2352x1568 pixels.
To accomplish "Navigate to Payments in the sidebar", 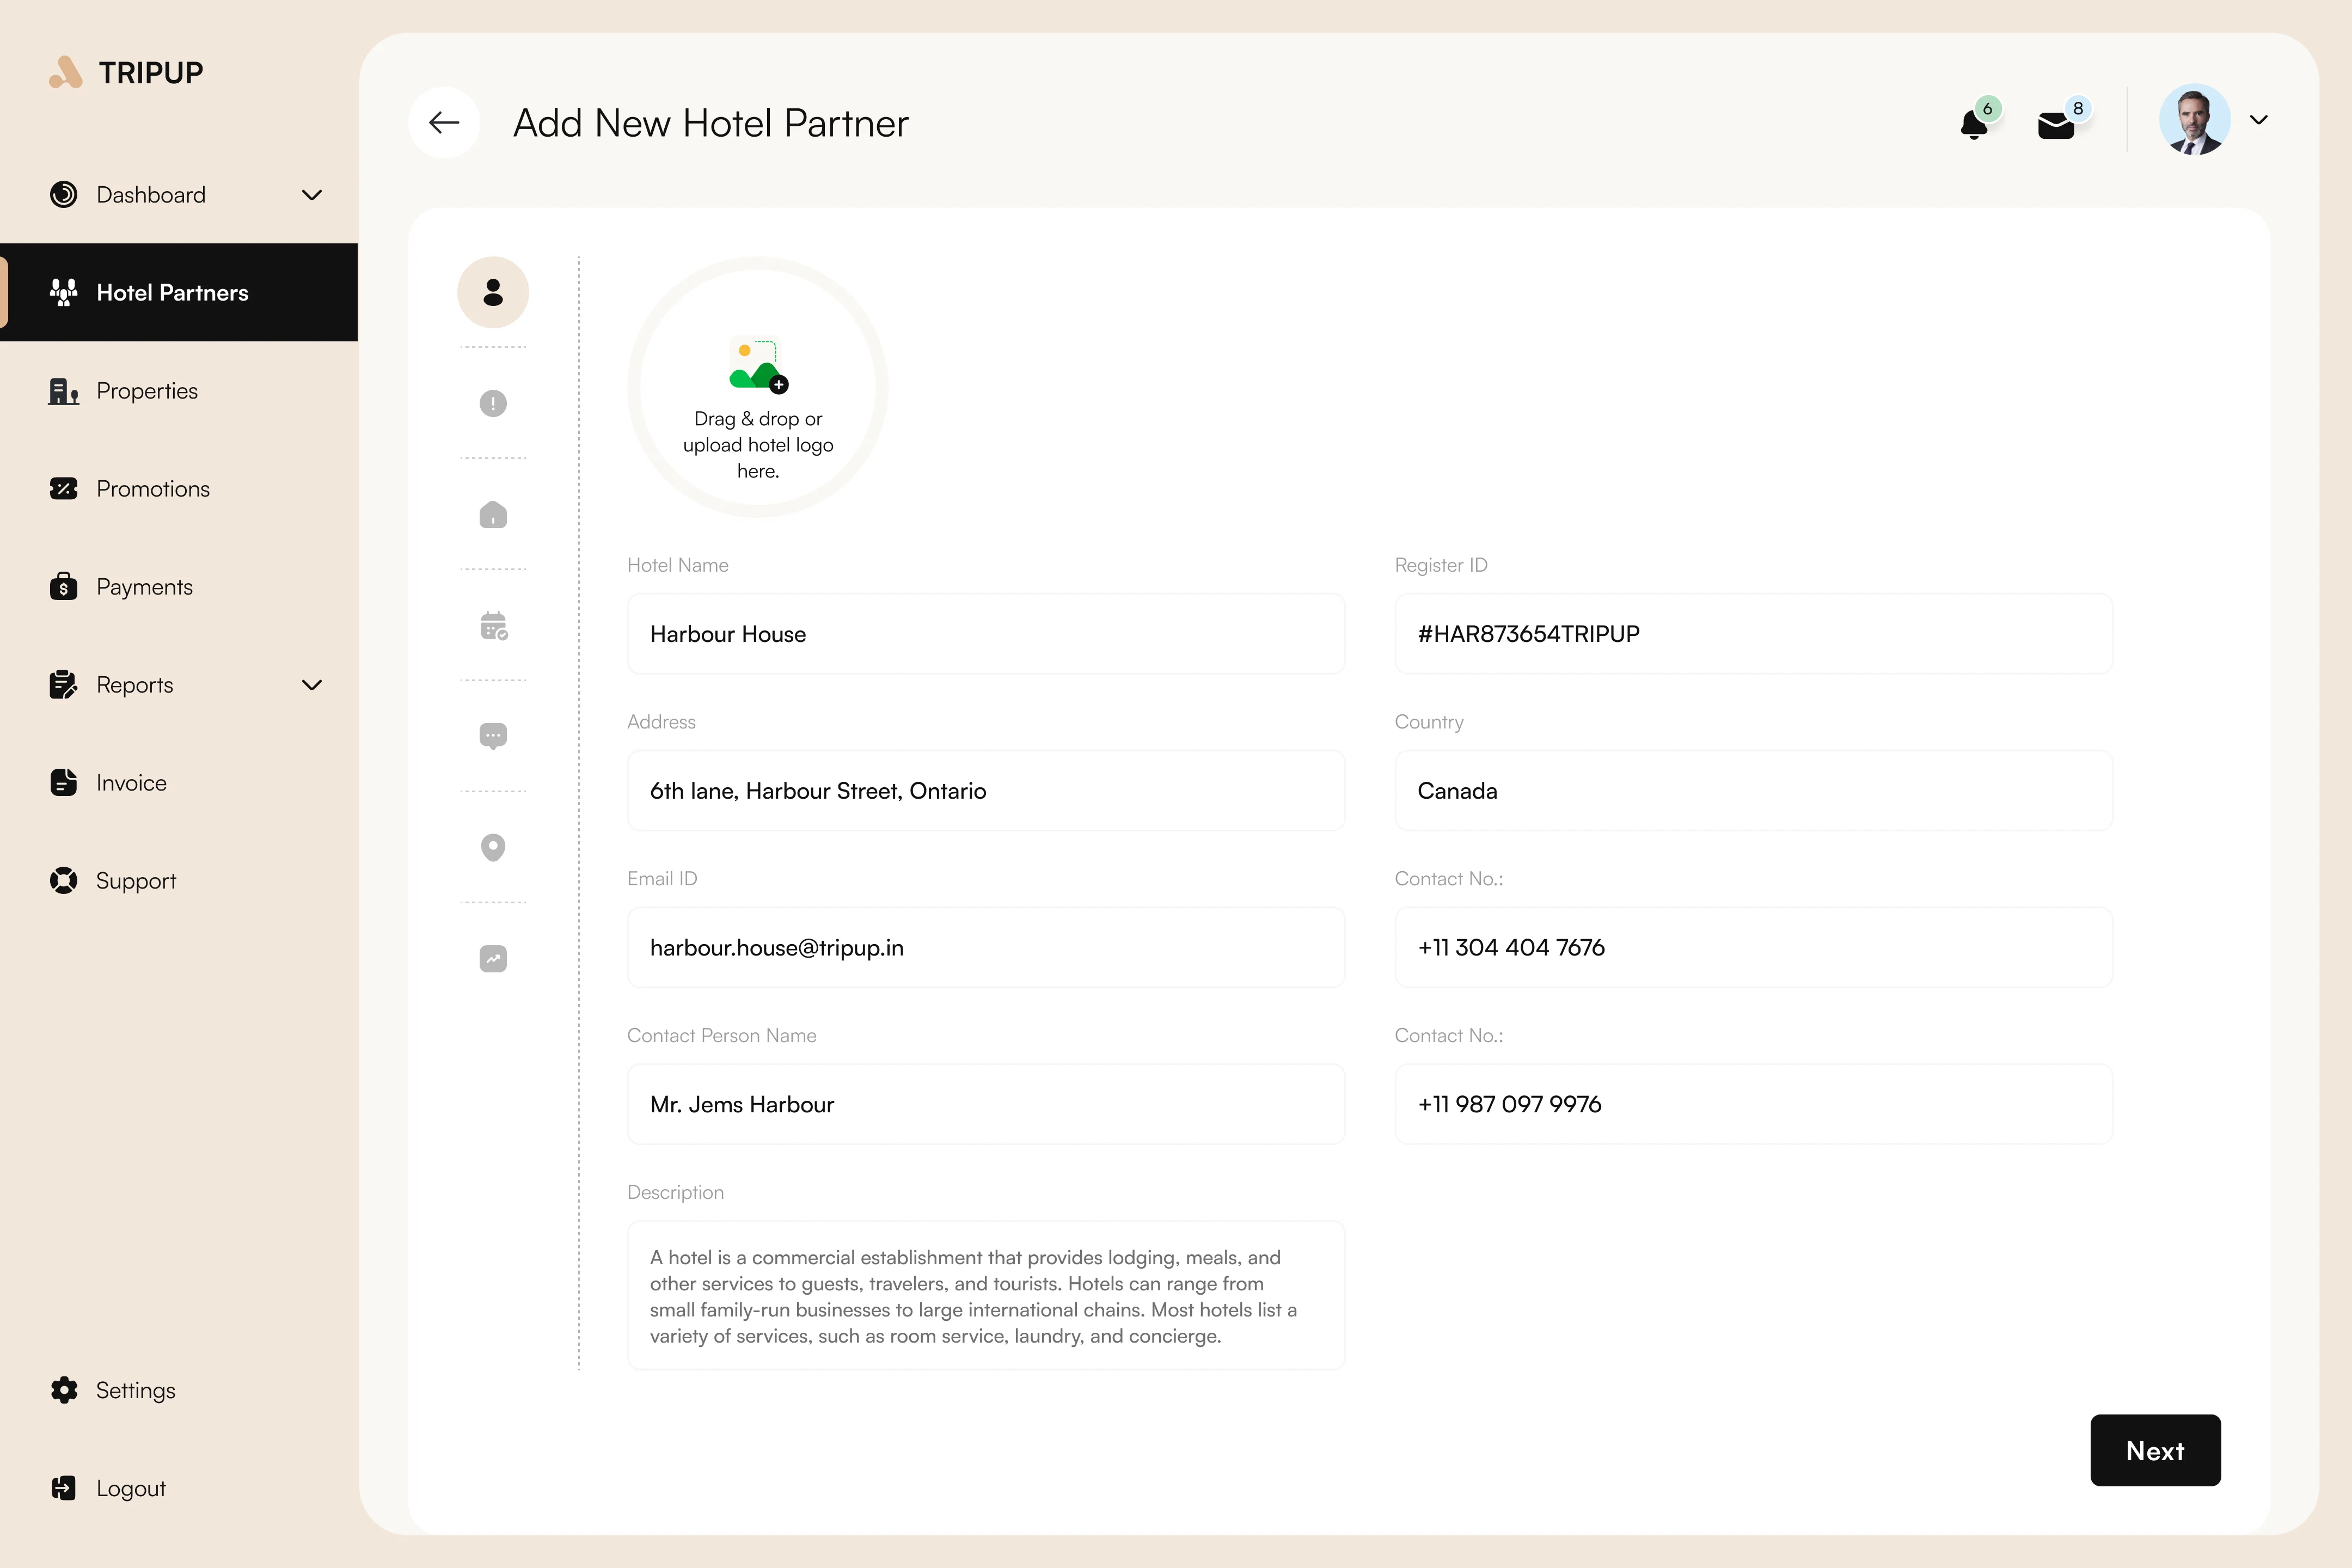I will pyautogui.click(x=144, y=587).
